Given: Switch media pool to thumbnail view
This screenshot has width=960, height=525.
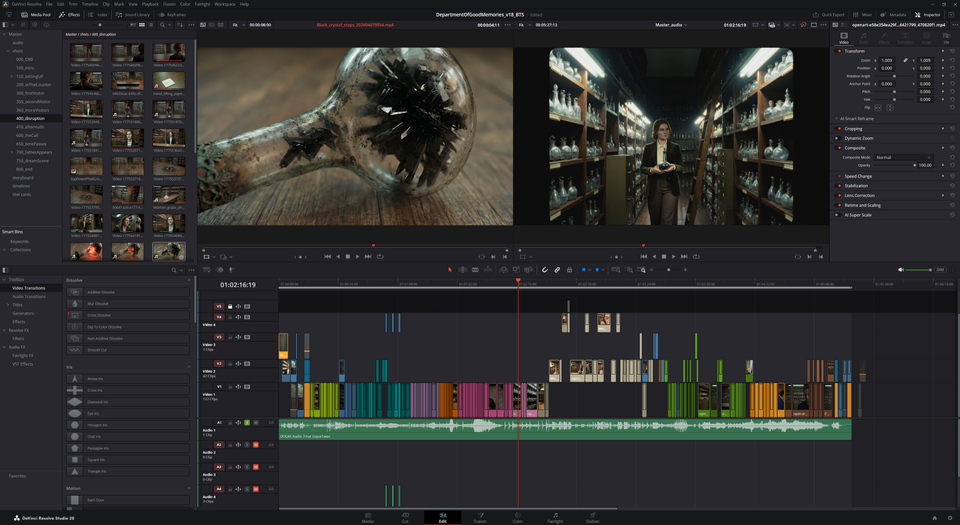Looking at the screenshot, I should click(x=142, y=25).
